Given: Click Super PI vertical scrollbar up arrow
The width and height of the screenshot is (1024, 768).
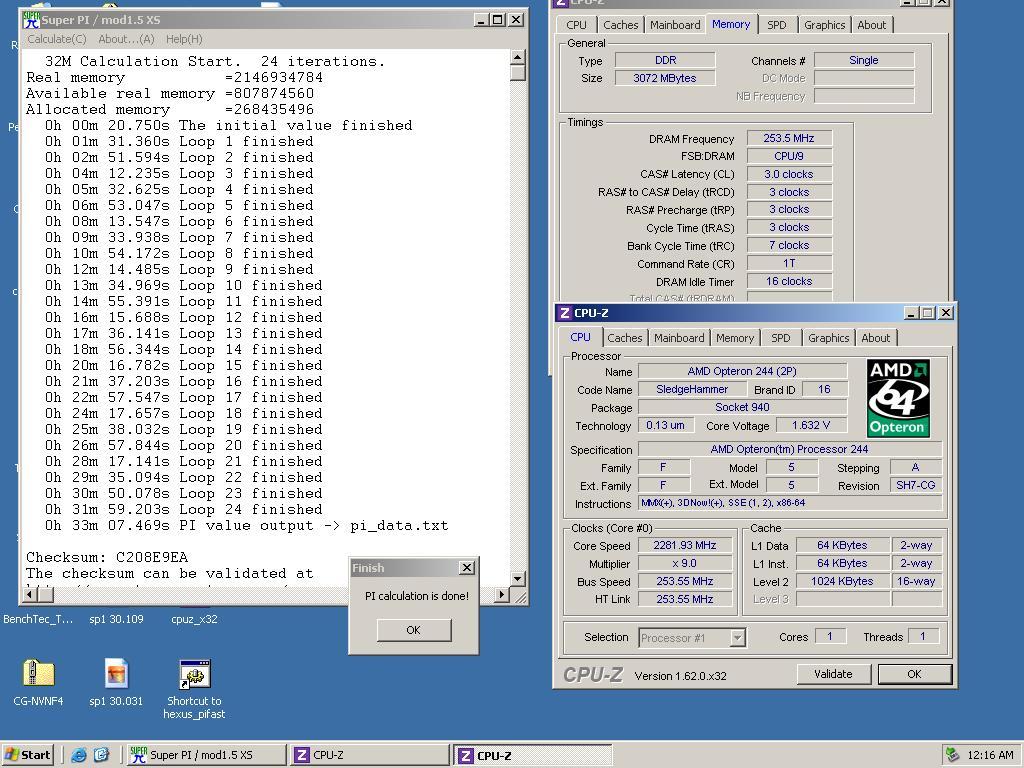Looking at the screenshot, I should tap(517, 57).
